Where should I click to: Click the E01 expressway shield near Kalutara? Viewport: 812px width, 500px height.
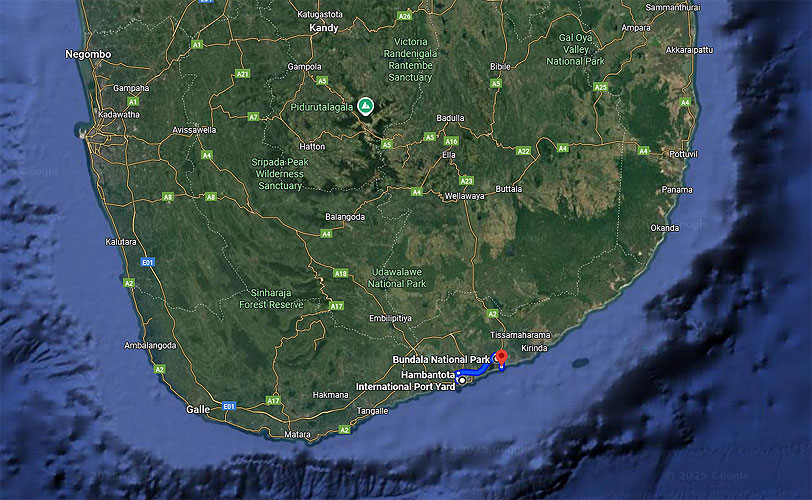pos(148,262)
